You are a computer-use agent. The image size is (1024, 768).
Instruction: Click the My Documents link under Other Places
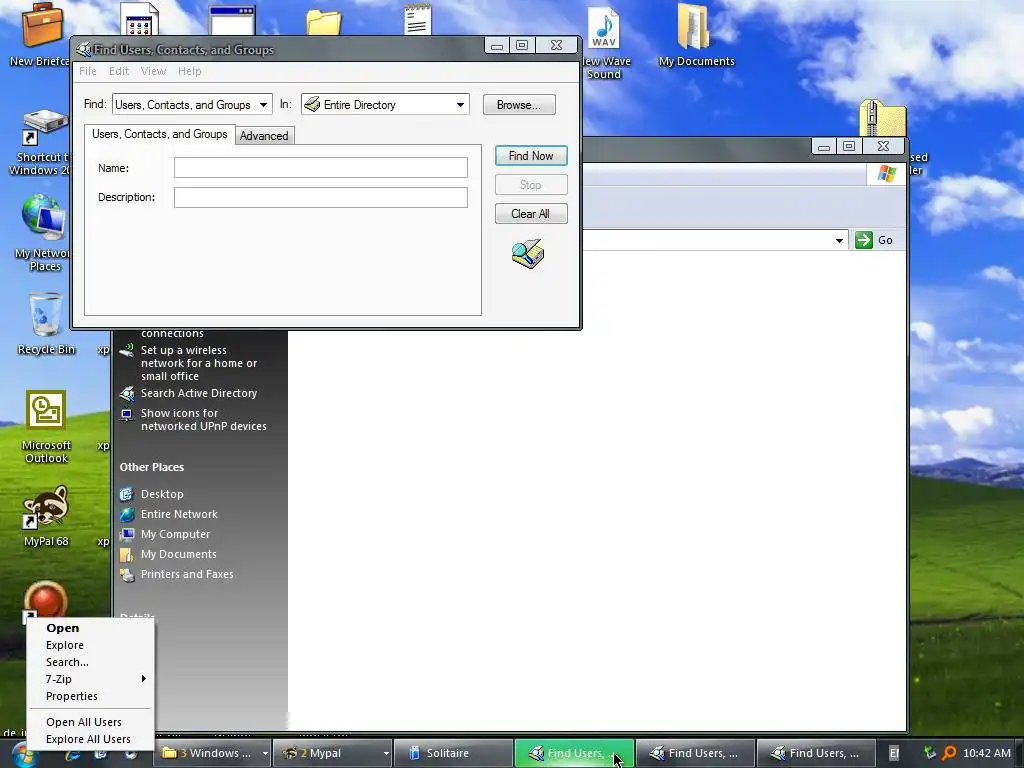178,554
